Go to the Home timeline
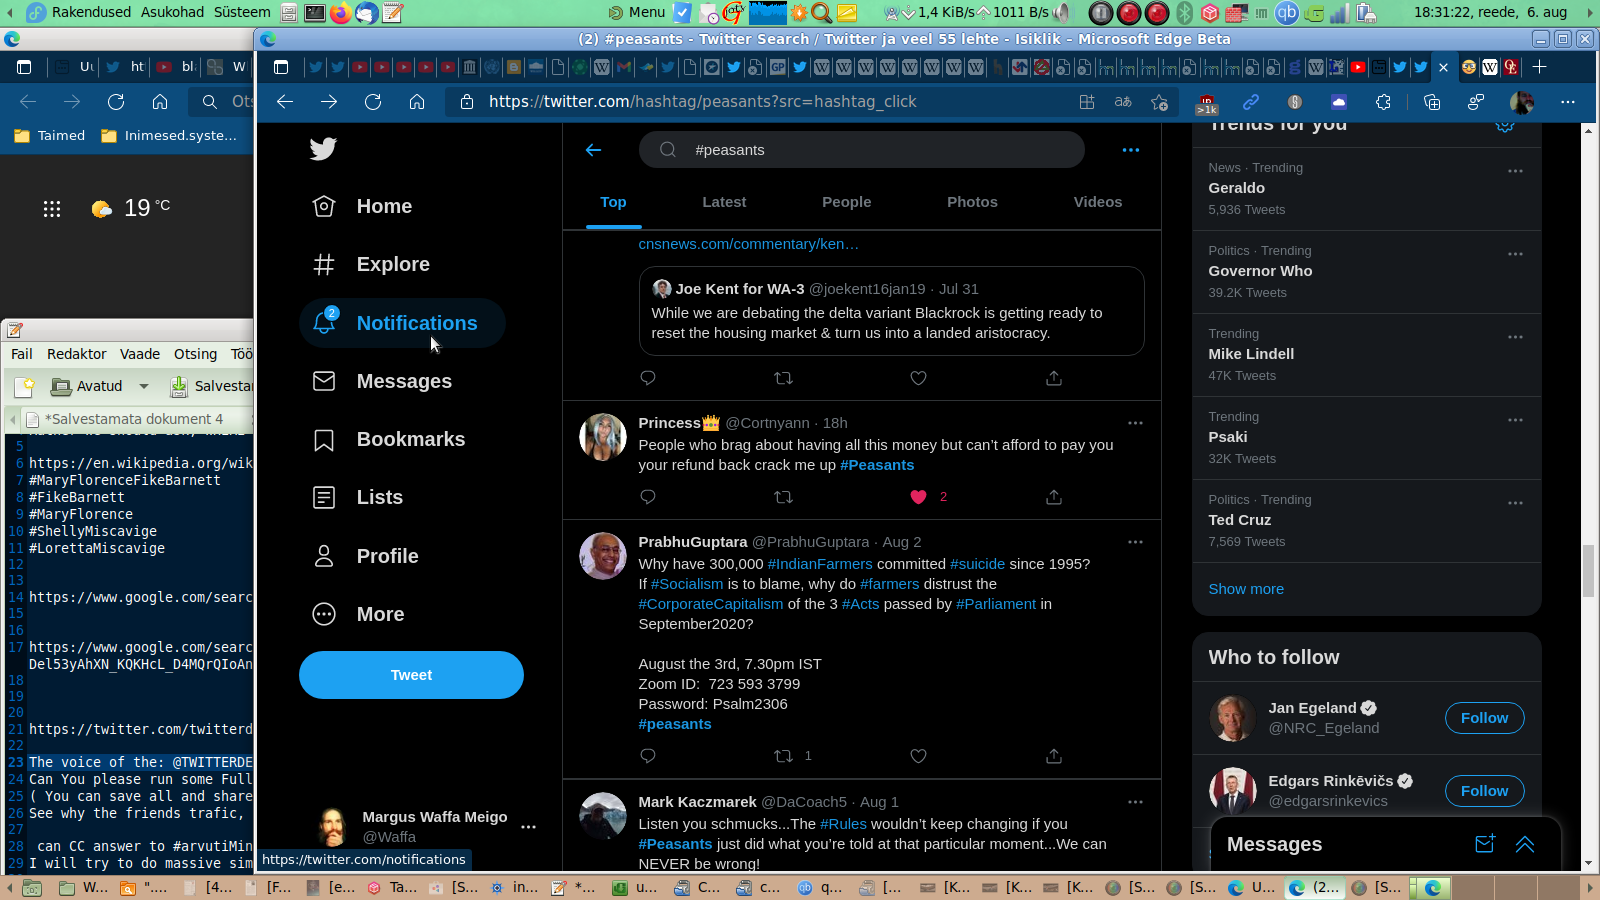This screenshot has width=1600, height=900. (x=362, y=206)
